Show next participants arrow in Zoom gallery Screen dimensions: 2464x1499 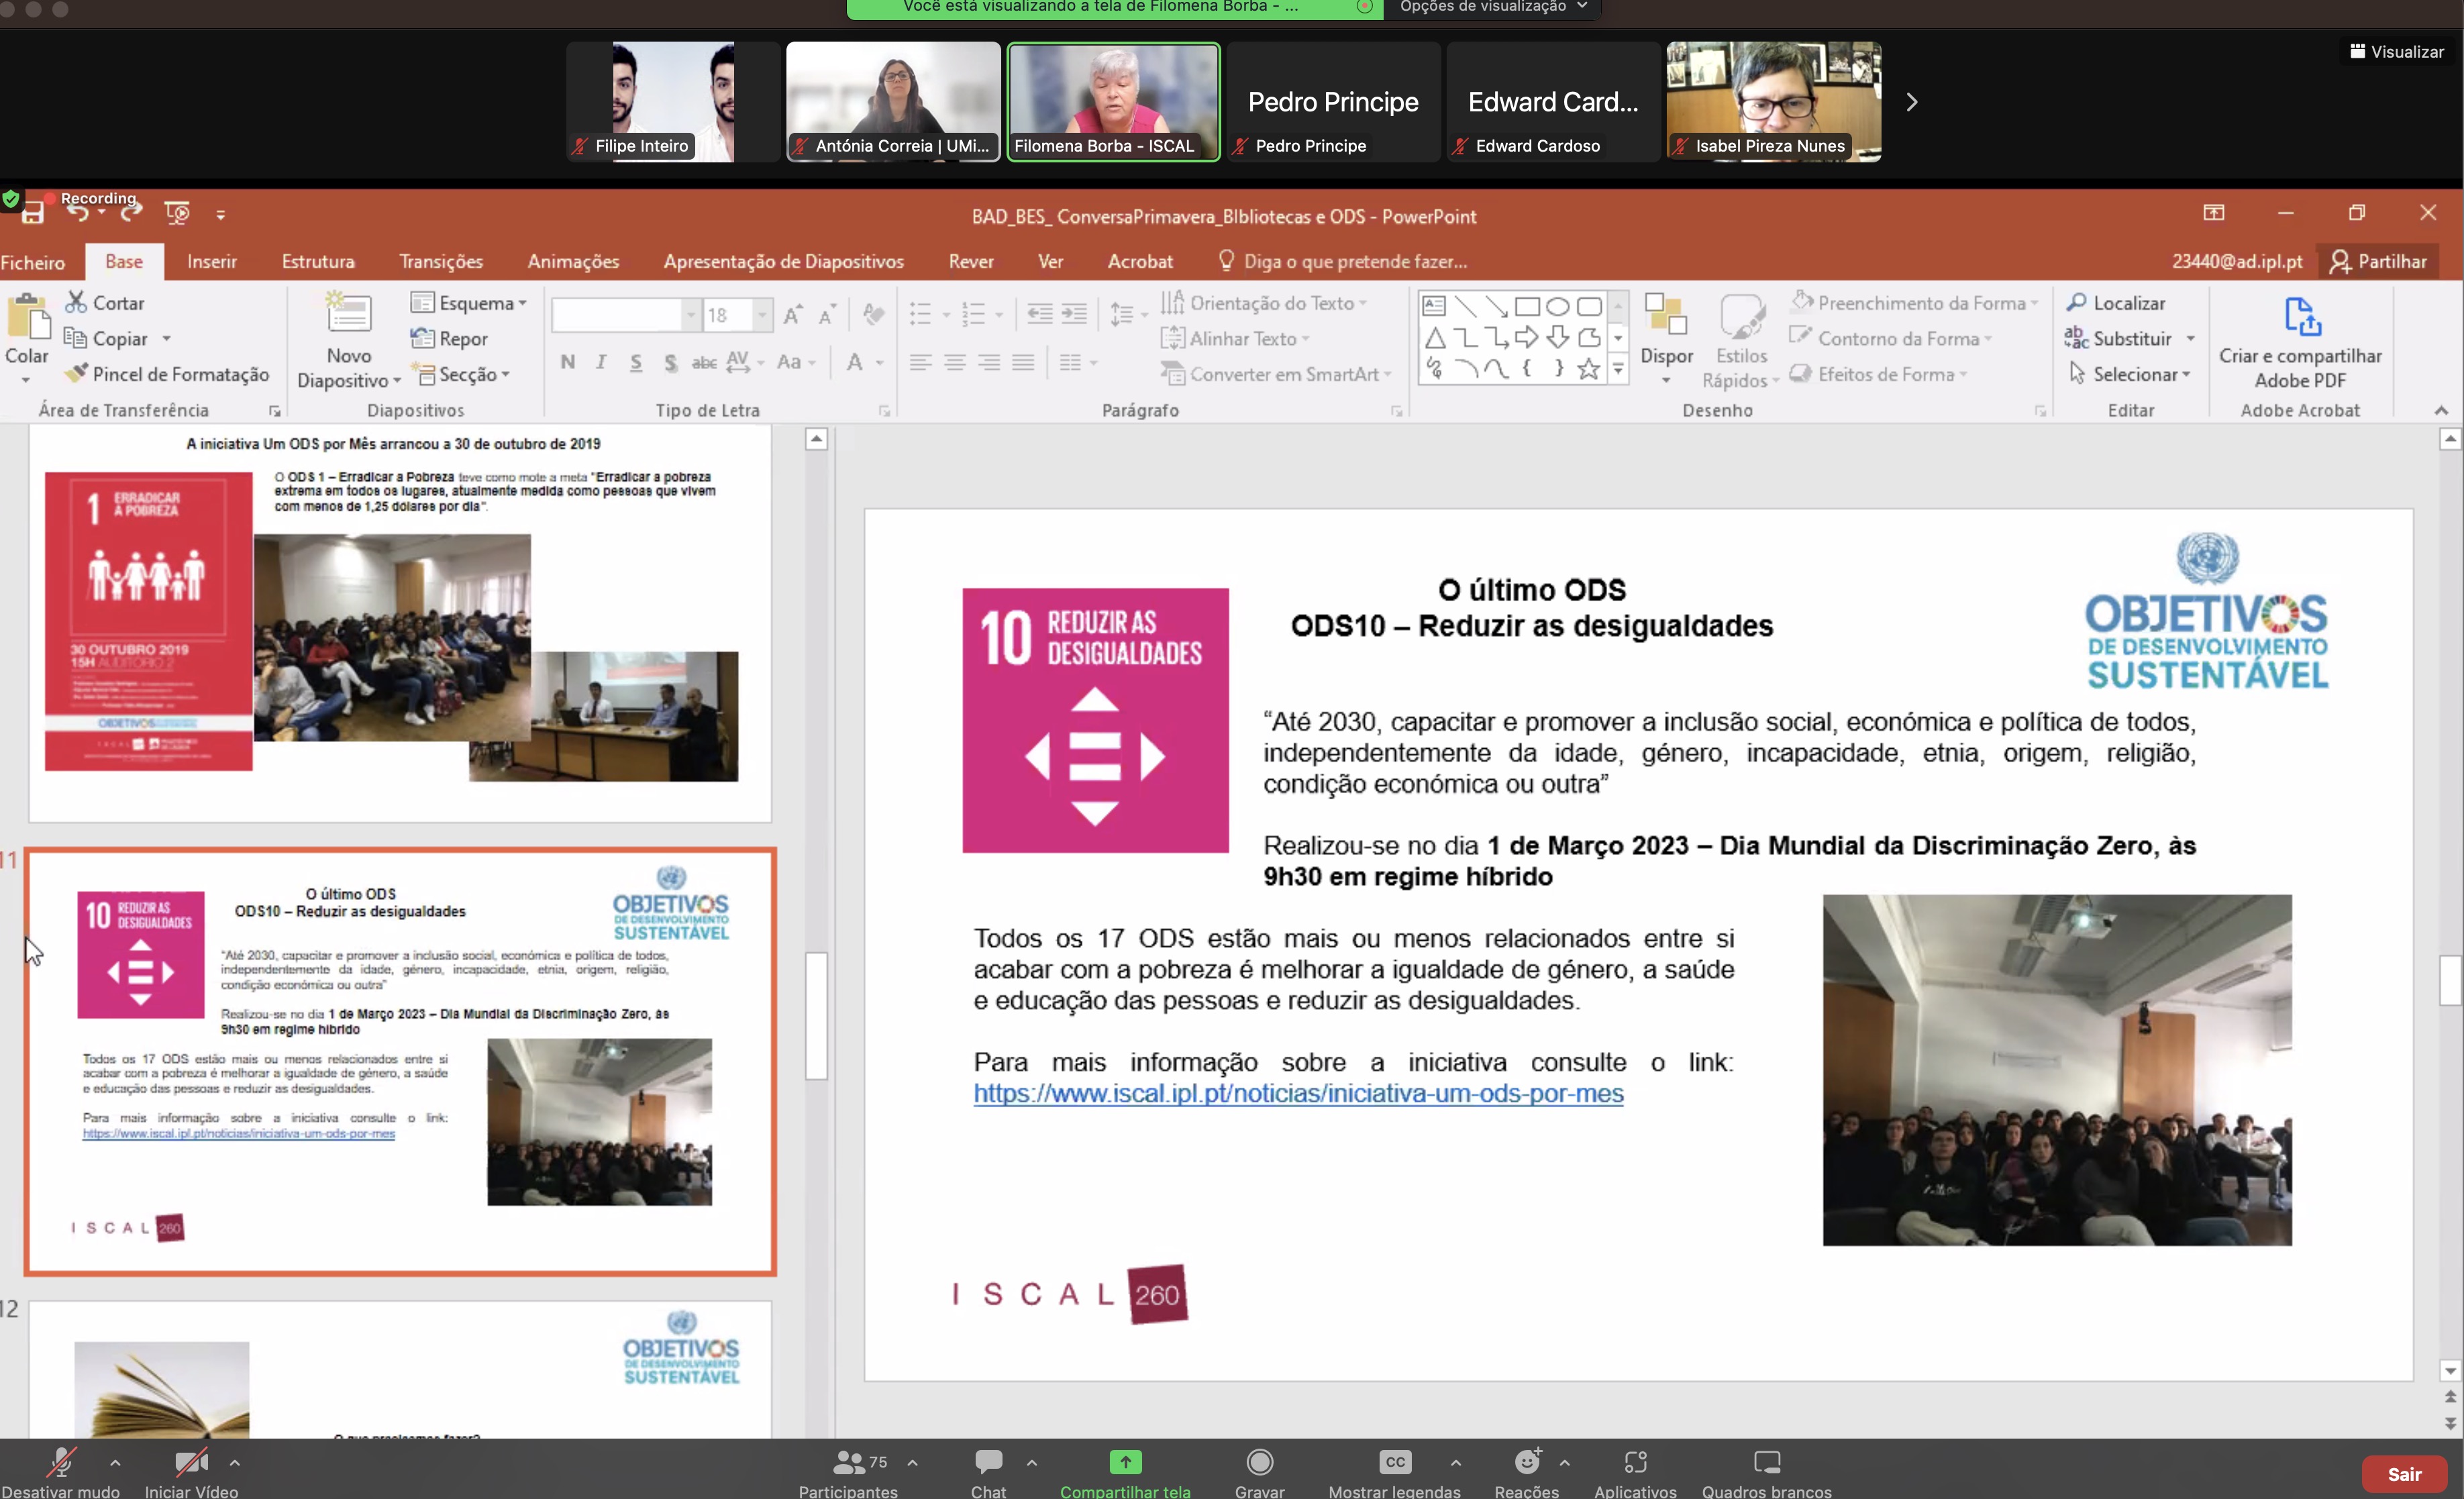[x=1911, y=102]
